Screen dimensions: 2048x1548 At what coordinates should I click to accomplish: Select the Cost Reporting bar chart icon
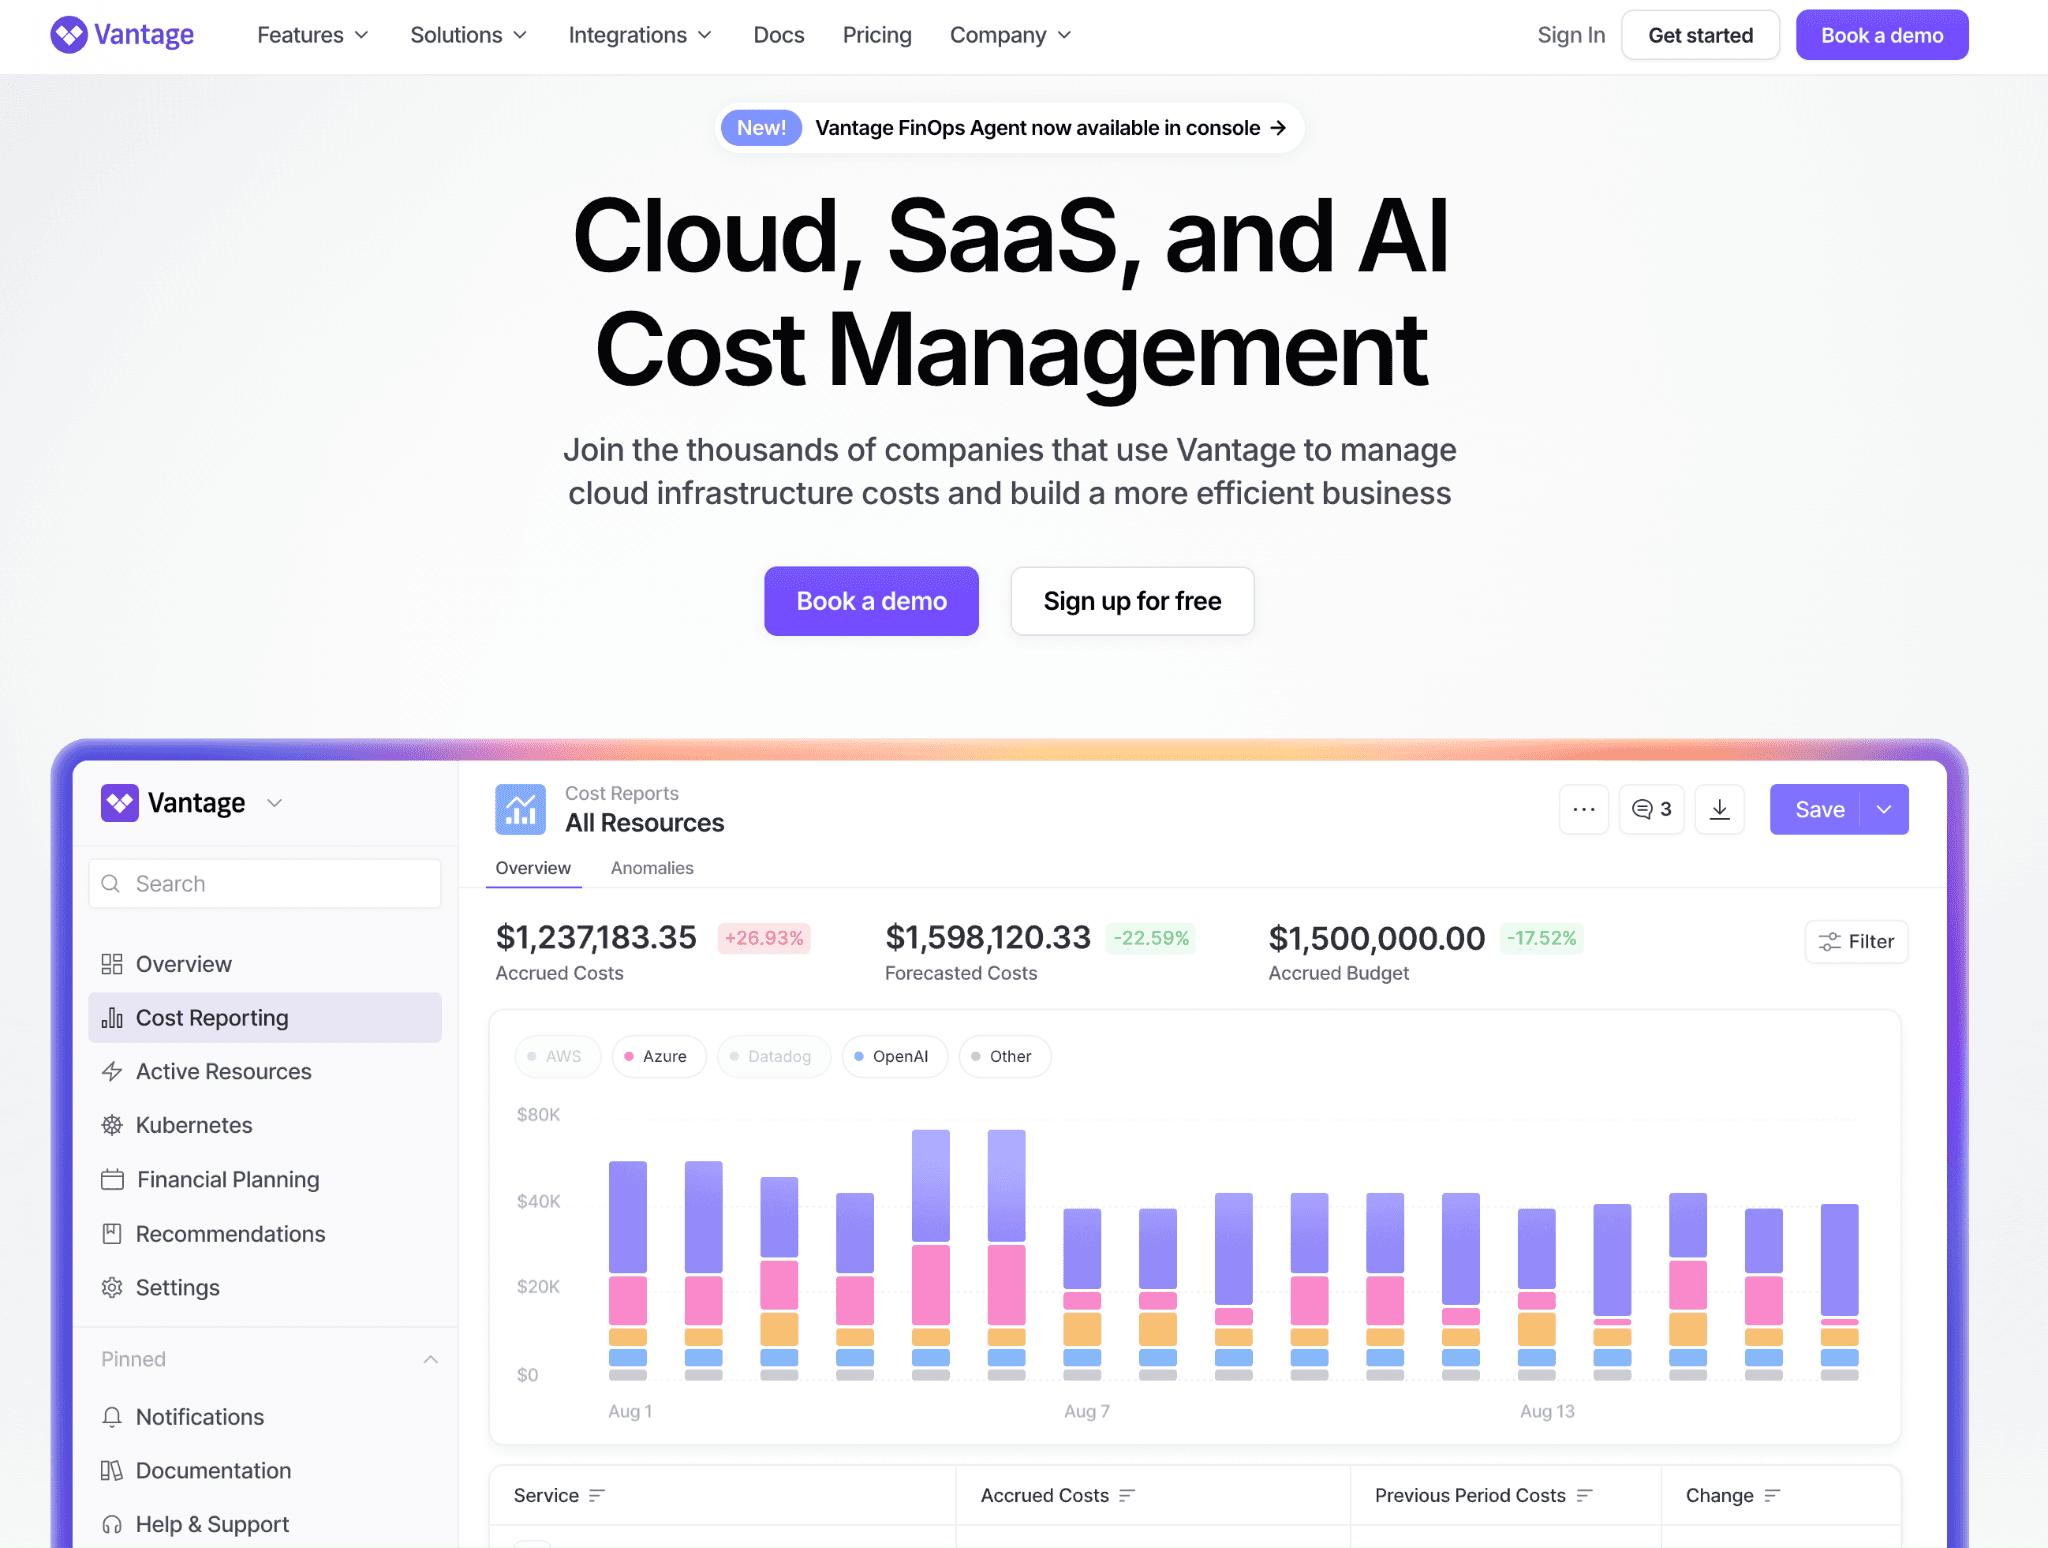tap(112, 1018)
